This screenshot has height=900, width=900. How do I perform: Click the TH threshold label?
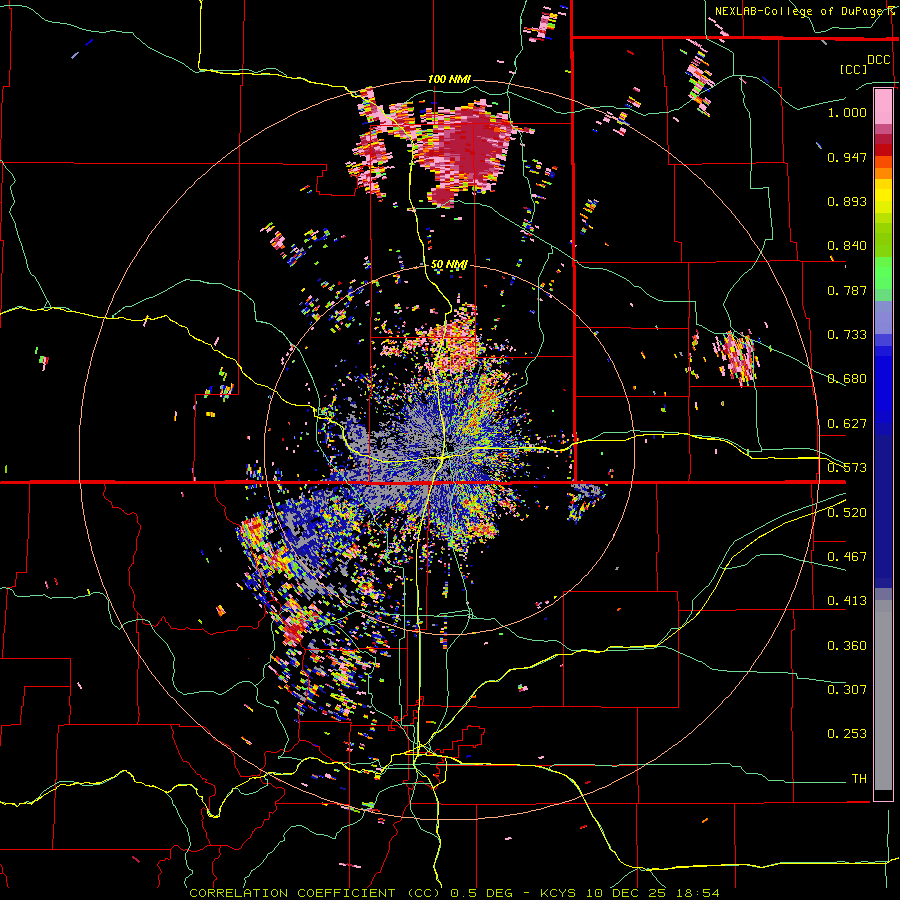[x=859, y=779]
